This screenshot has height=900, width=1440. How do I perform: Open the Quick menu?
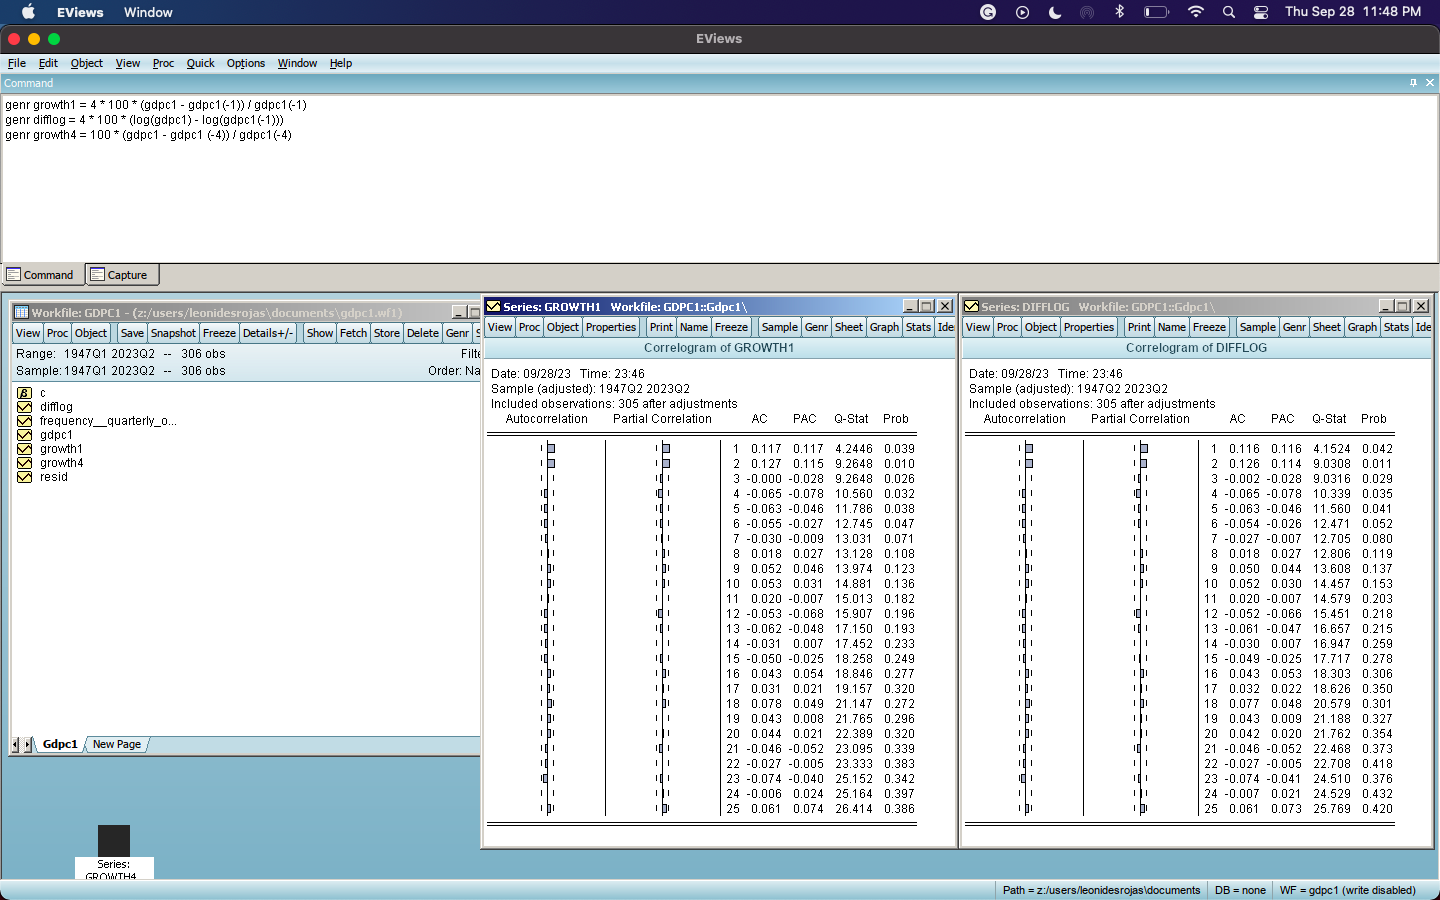click(200, 63)
